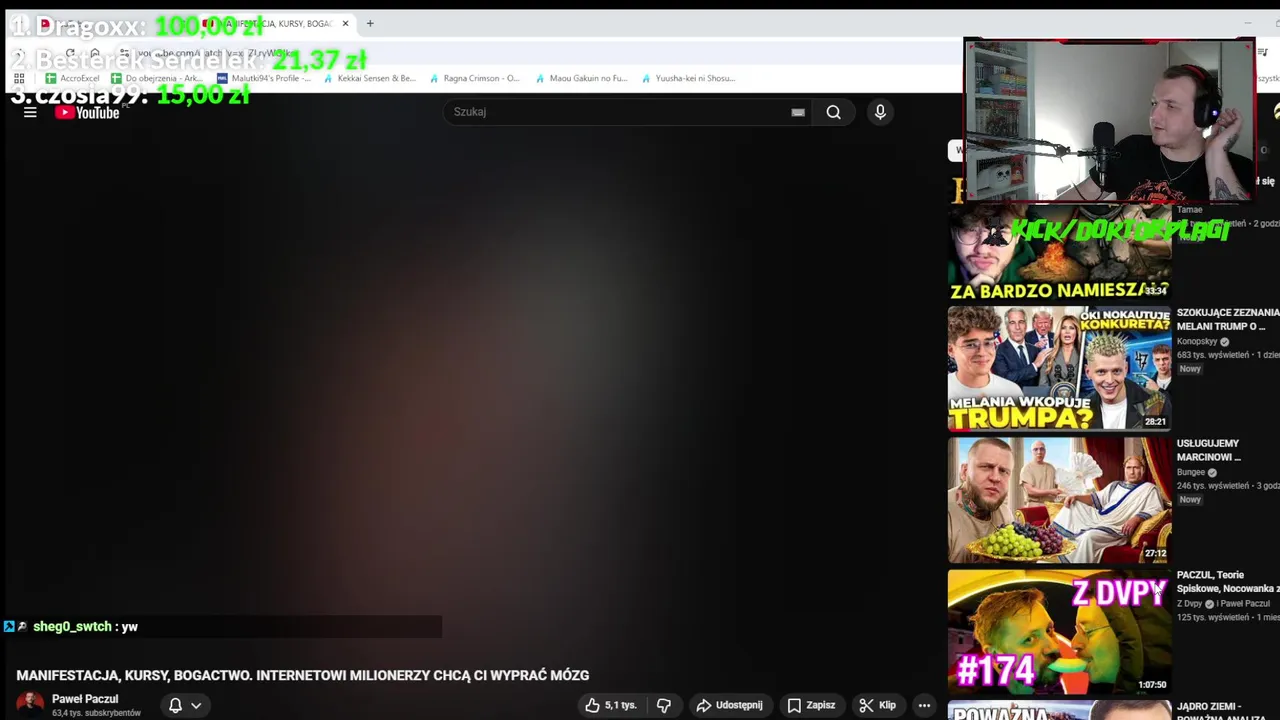Dislike the video with thumbs down
This screenshot has height=720, width=1280.
click(x=663, y=705)
